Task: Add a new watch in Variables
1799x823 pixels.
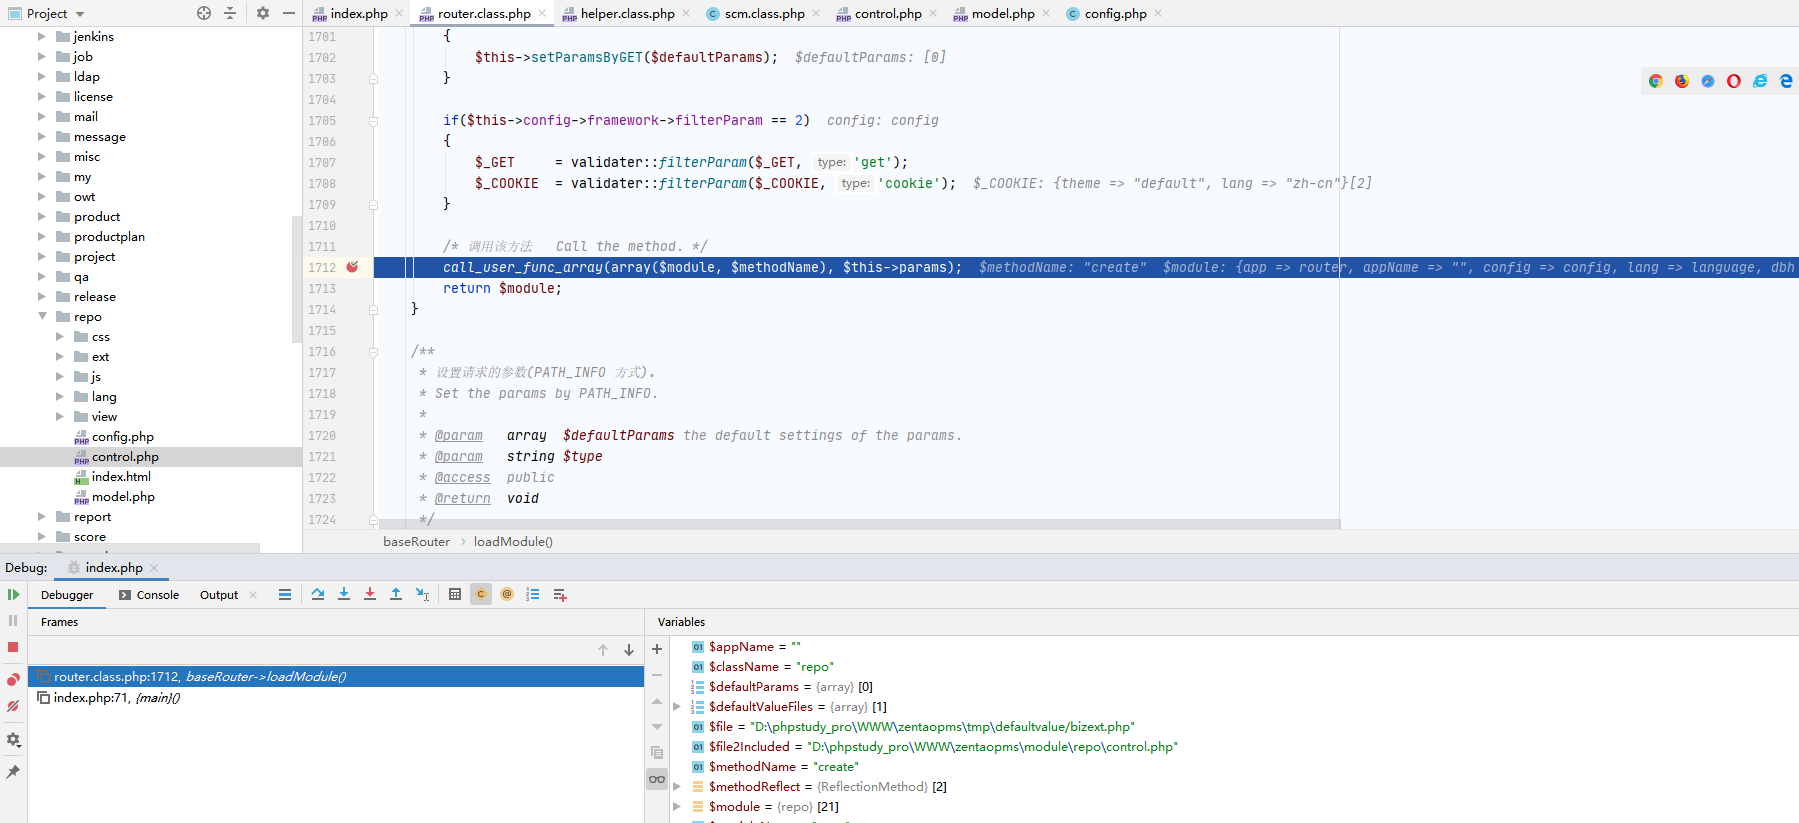Action: [657, 649]
